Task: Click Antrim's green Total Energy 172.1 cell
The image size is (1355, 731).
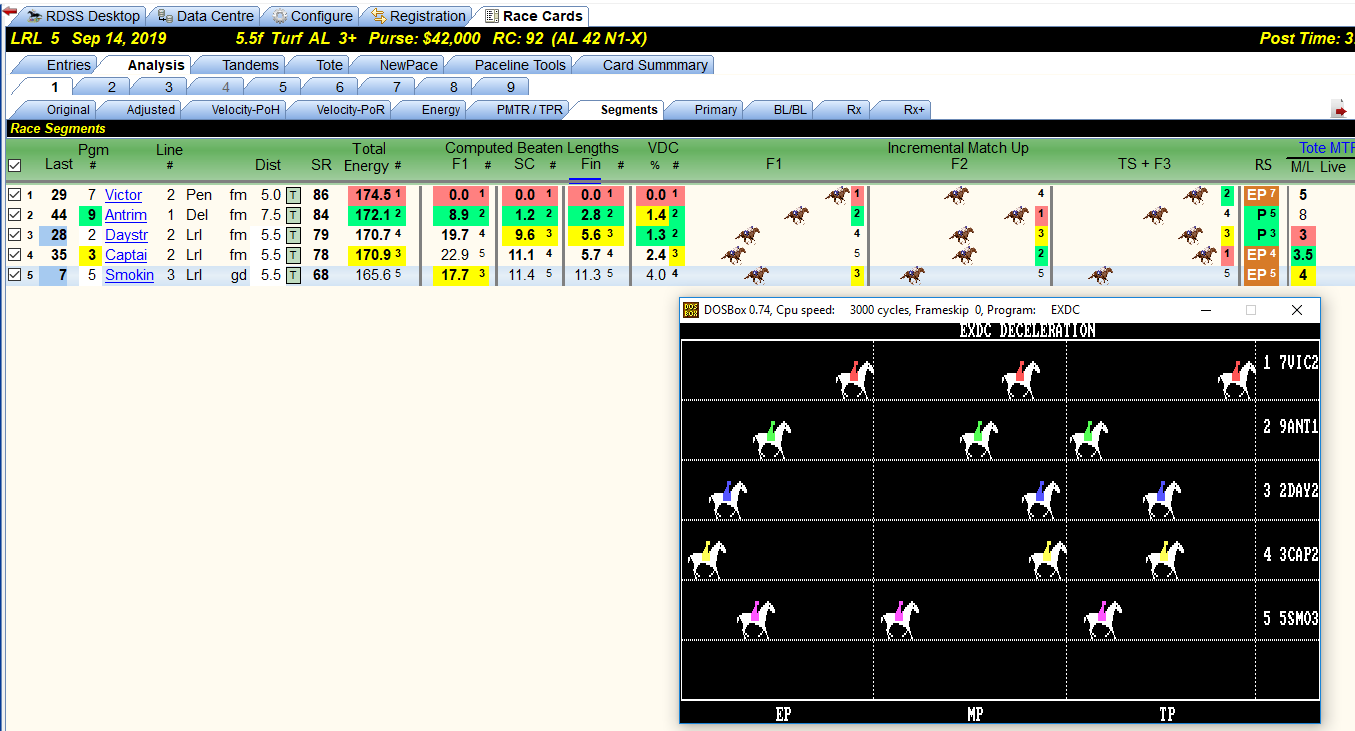Action: point(377,215)
